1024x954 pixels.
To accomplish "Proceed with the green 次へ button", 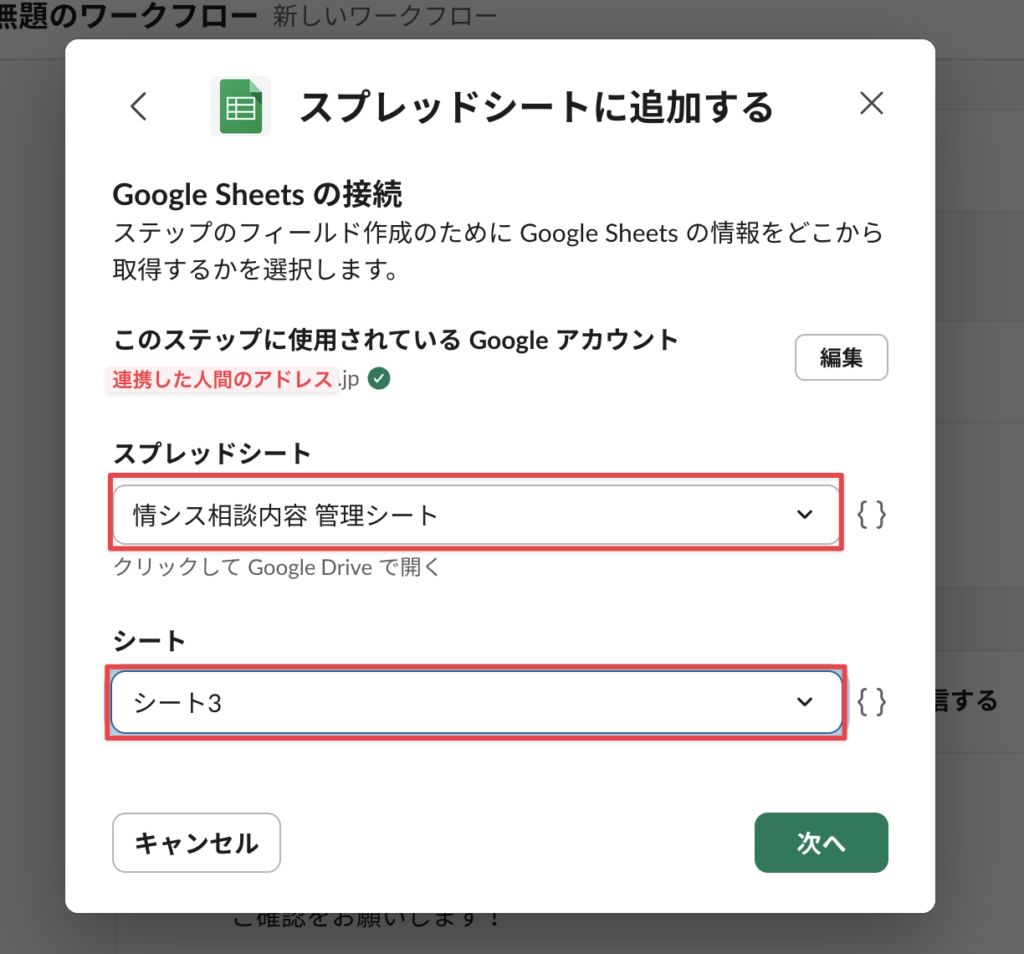I will [x=820, y=843].
